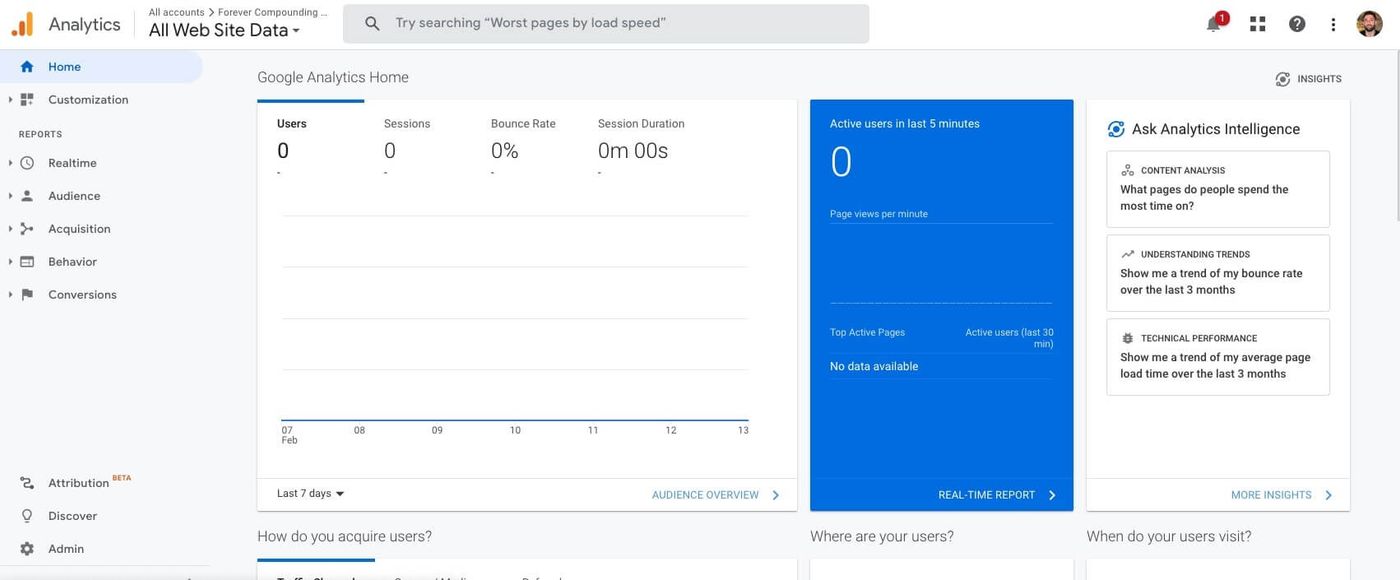Expand the Behavior reports arrow
The width and height of the screenshot is (1400, 580).
(x=10, y=262)
